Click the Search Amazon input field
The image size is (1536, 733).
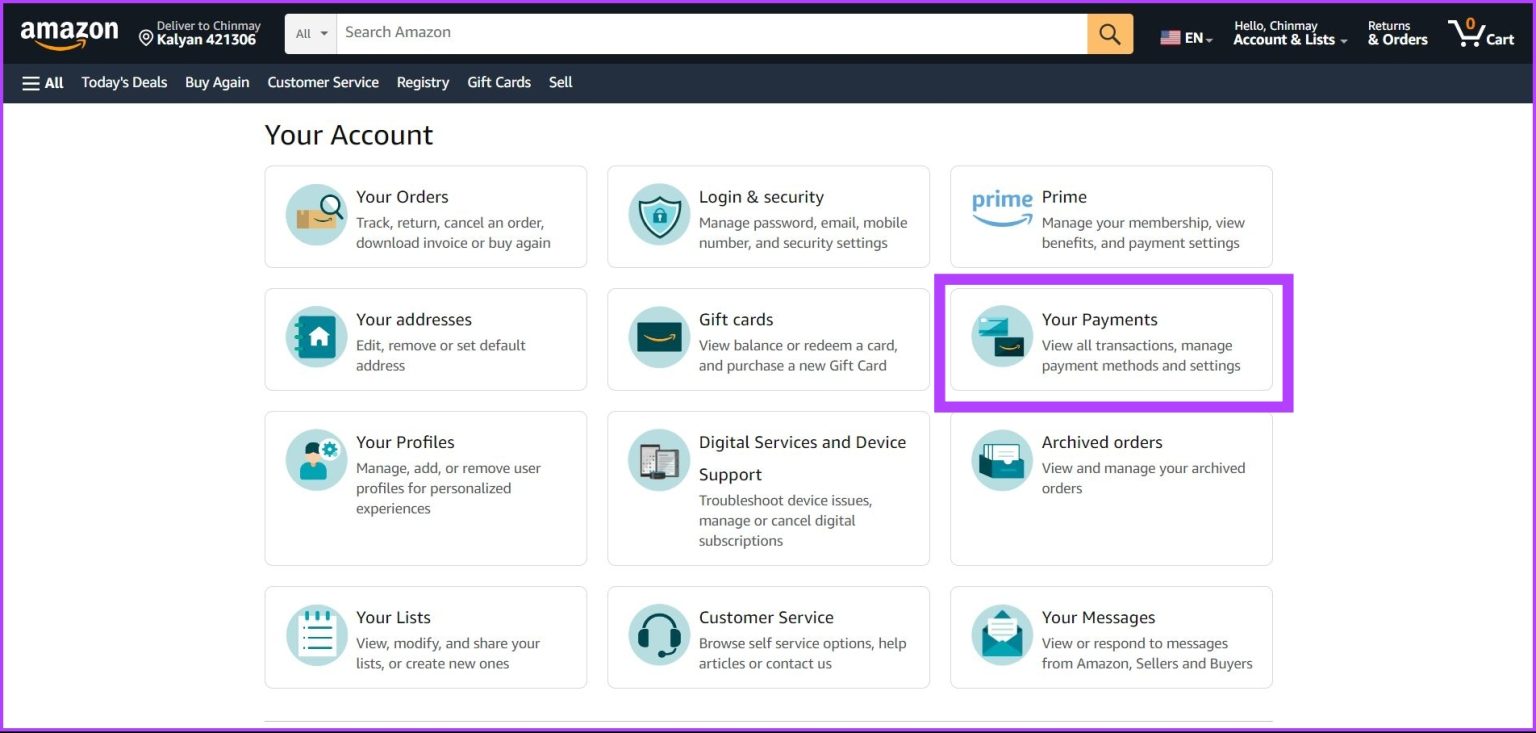point(700,32)
